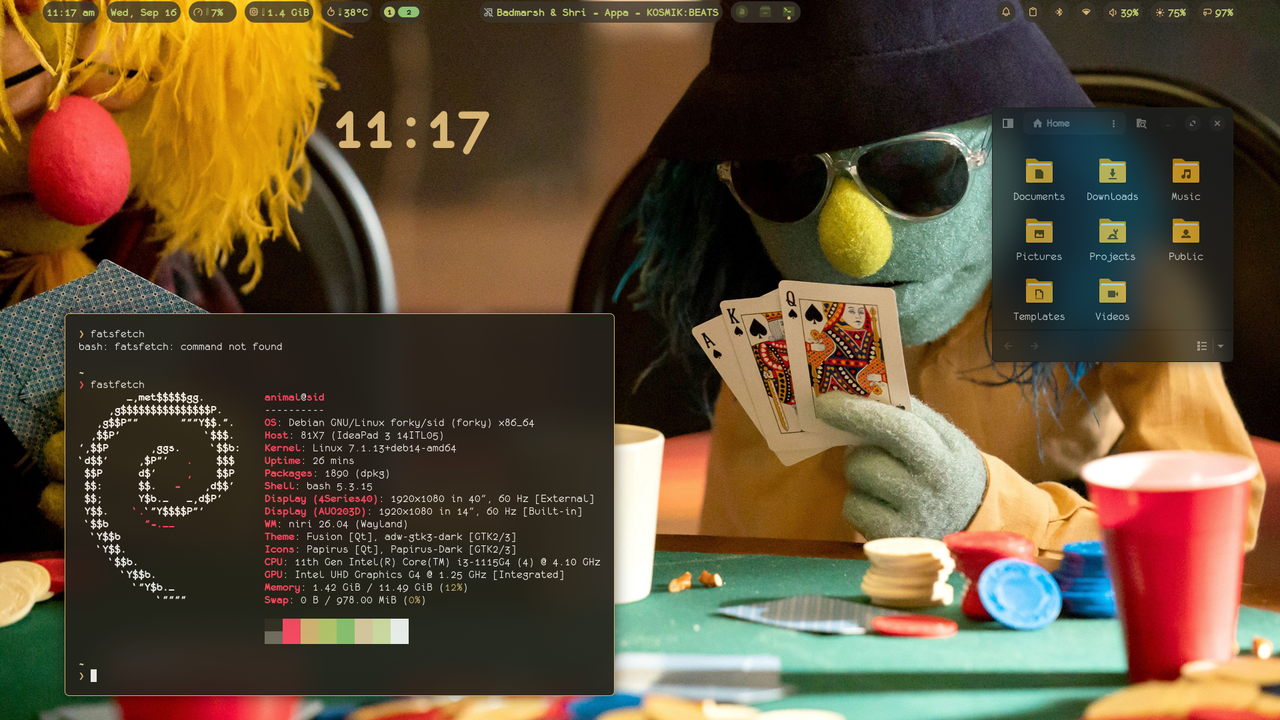Open the Videos folder
Image resolution: width=1280 pixels, height=720 pixels.
point(1112,299)
